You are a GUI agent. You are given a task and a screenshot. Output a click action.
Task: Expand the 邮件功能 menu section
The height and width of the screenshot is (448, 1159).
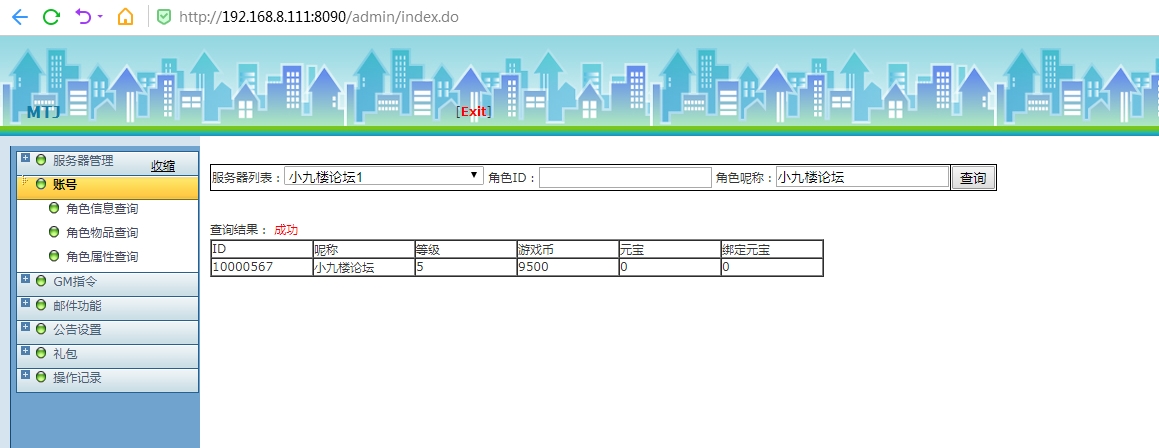26,304
